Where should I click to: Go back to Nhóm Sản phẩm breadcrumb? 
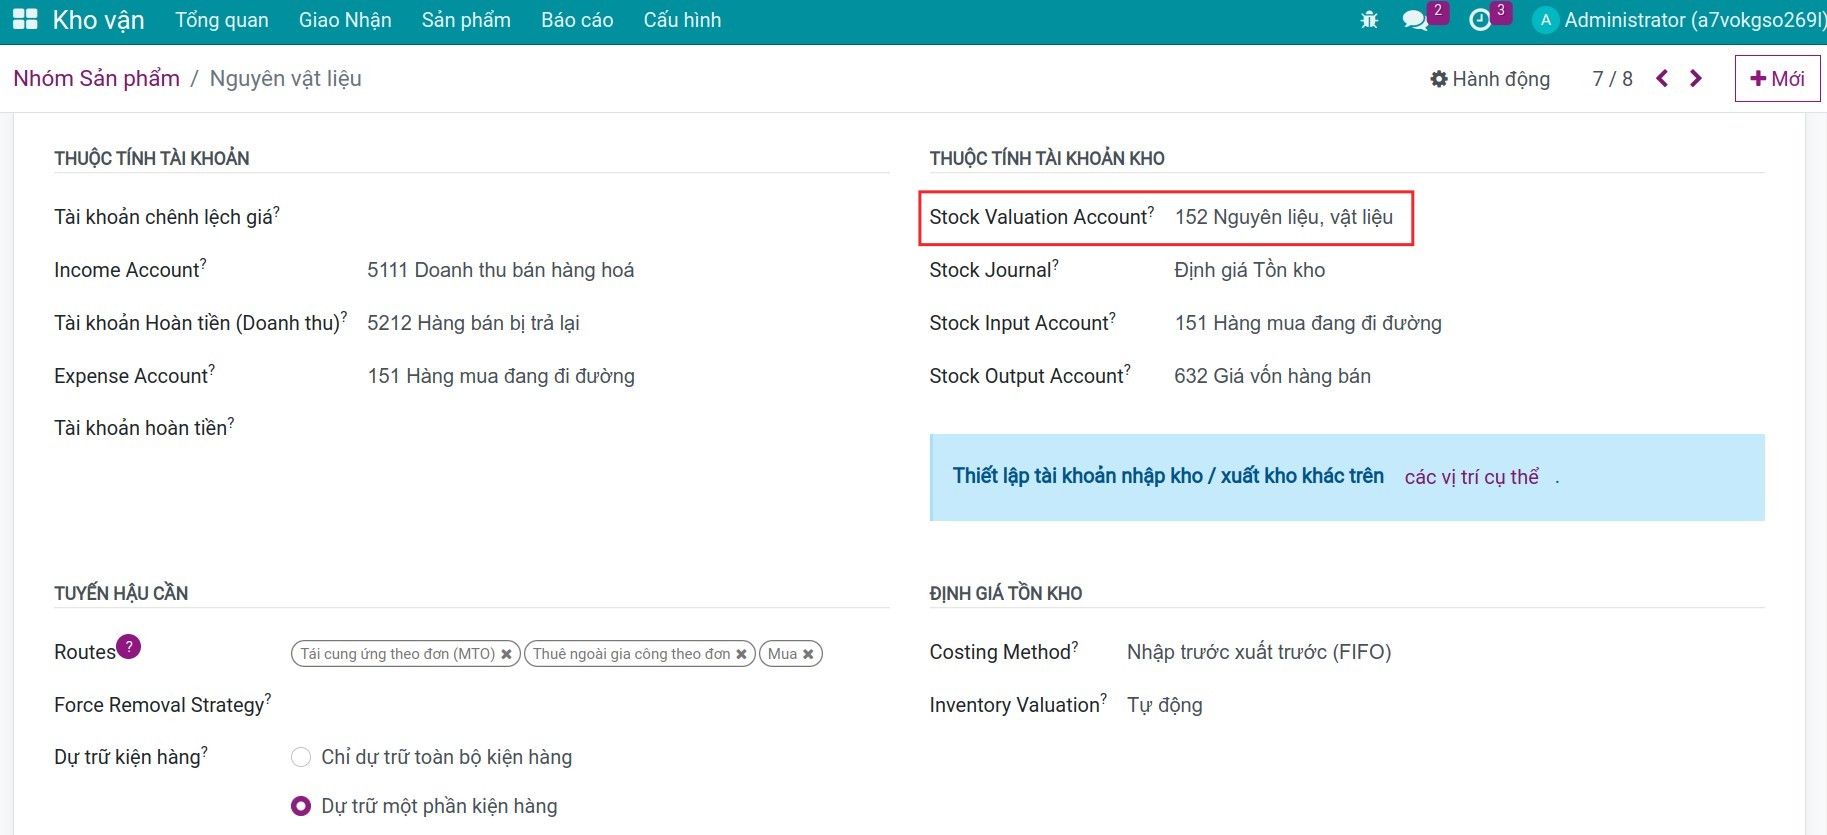97,78
